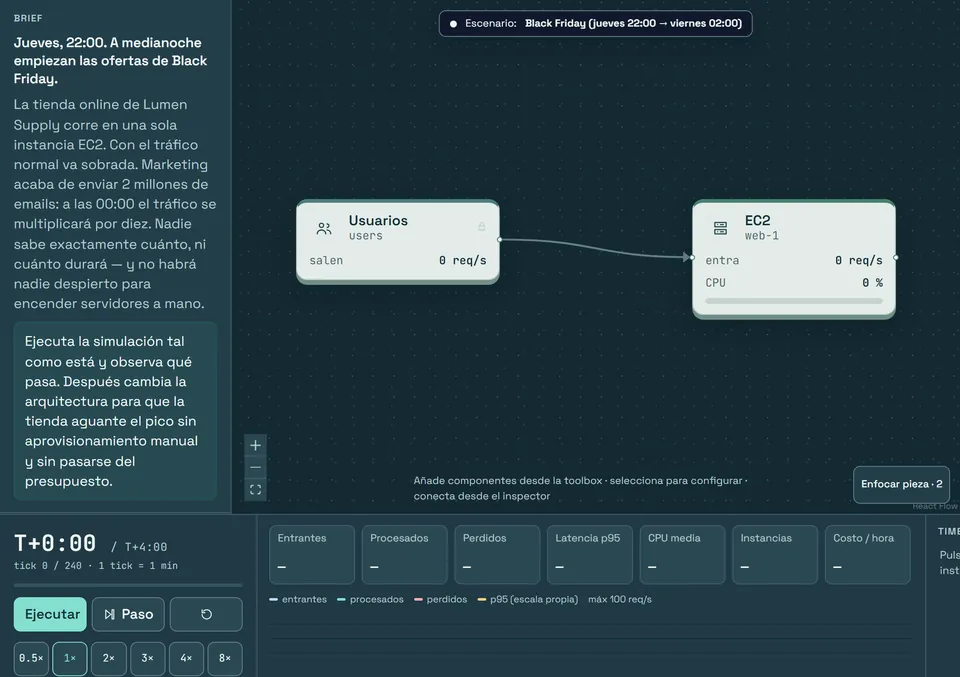Image resolution: width=960 pixels, height=677 pixels.
Task: Click the simulation timeline progress bar
Action: tap(128, 585)
